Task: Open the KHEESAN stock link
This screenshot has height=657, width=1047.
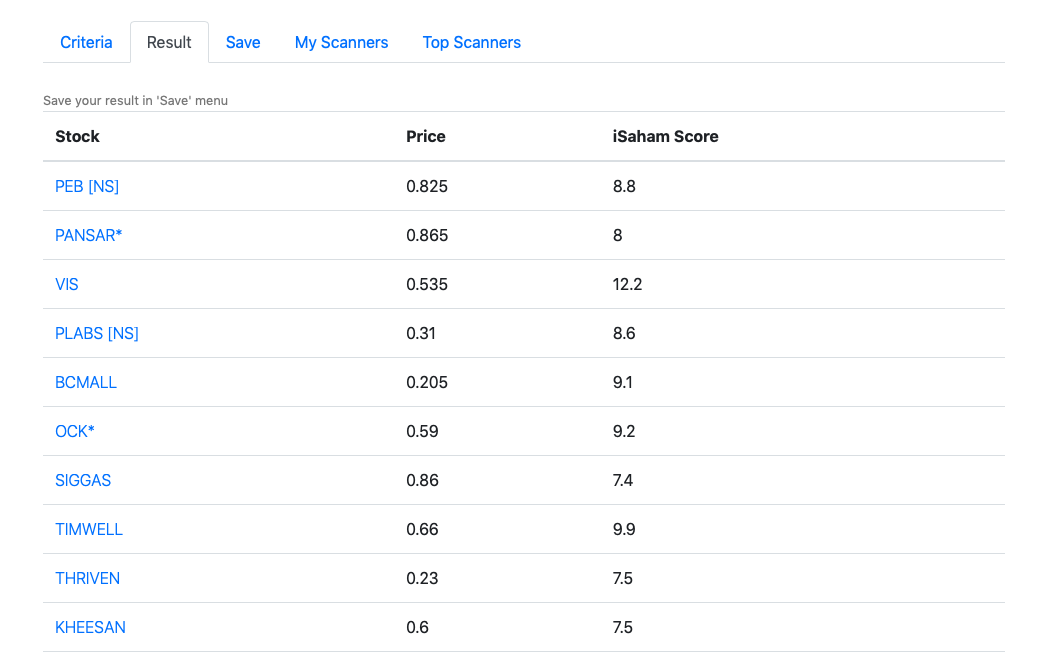Action: [90, 628]
